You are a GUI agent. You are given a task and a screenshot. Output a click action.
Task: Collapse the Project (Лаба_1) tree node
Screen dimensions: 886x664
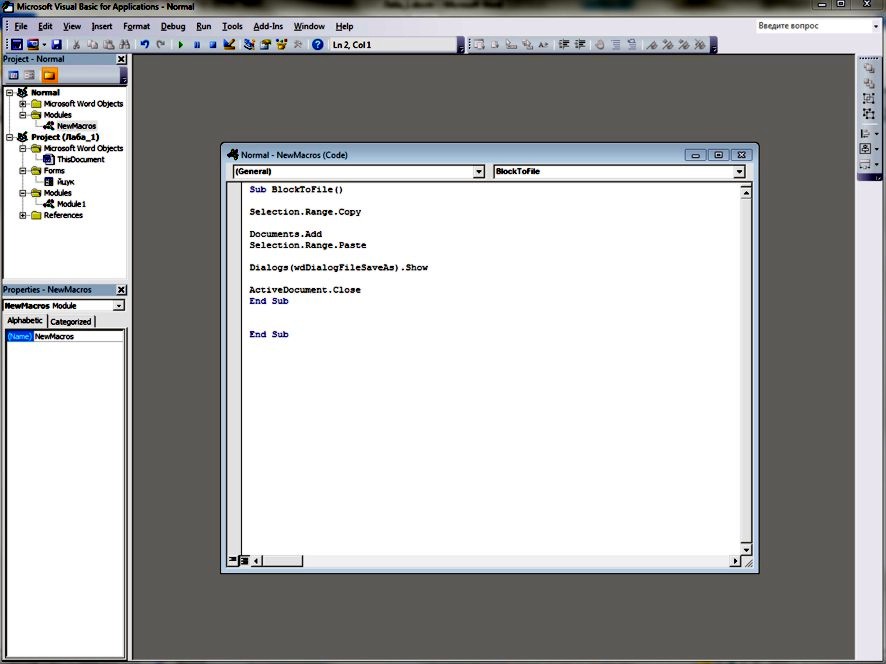[10, 137]
